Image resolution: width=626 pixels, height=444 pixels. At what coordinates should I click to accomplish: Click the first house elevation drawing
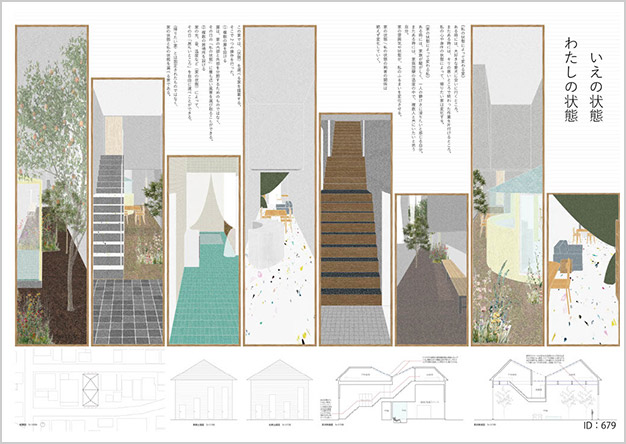click(204, 385)
